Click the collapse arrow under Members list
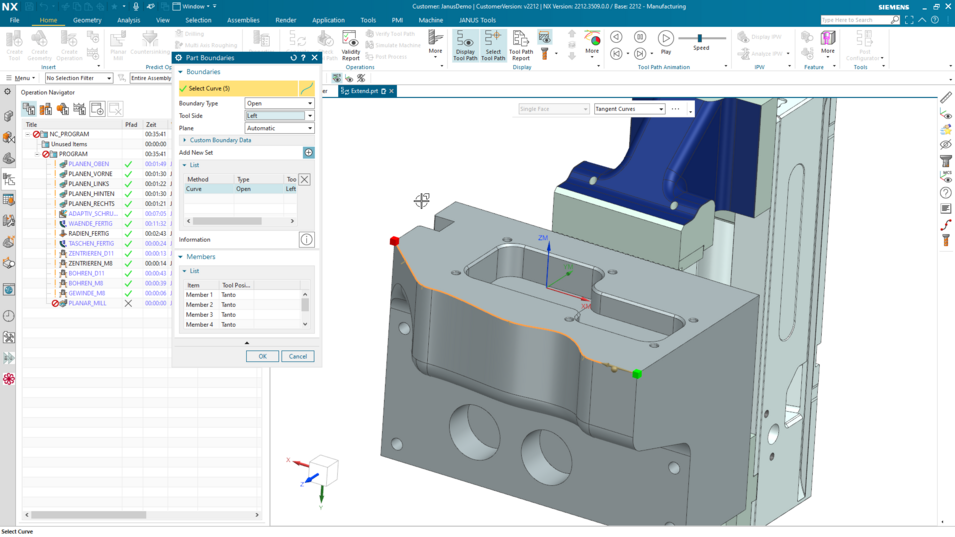This screenshot has height=537, width=955. click(247, 343)
